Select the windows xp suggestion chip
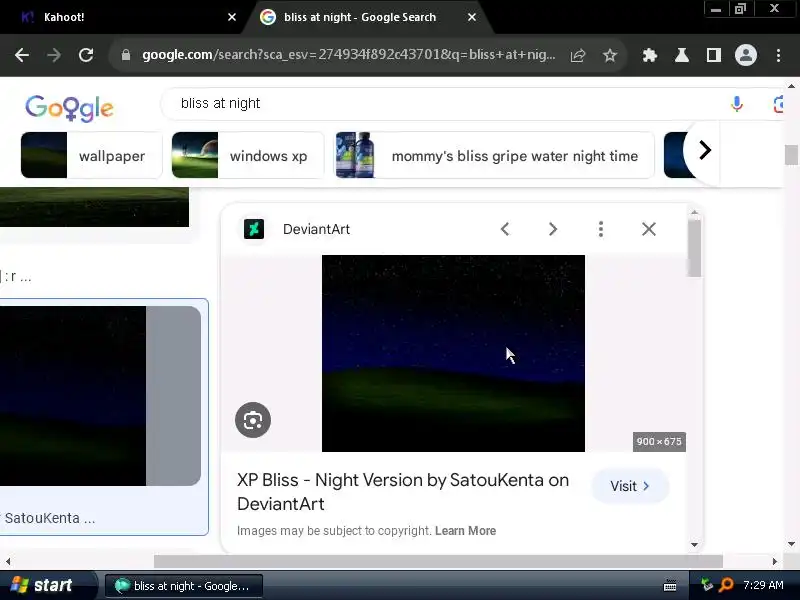800x600 pixels. coord(247,156)
